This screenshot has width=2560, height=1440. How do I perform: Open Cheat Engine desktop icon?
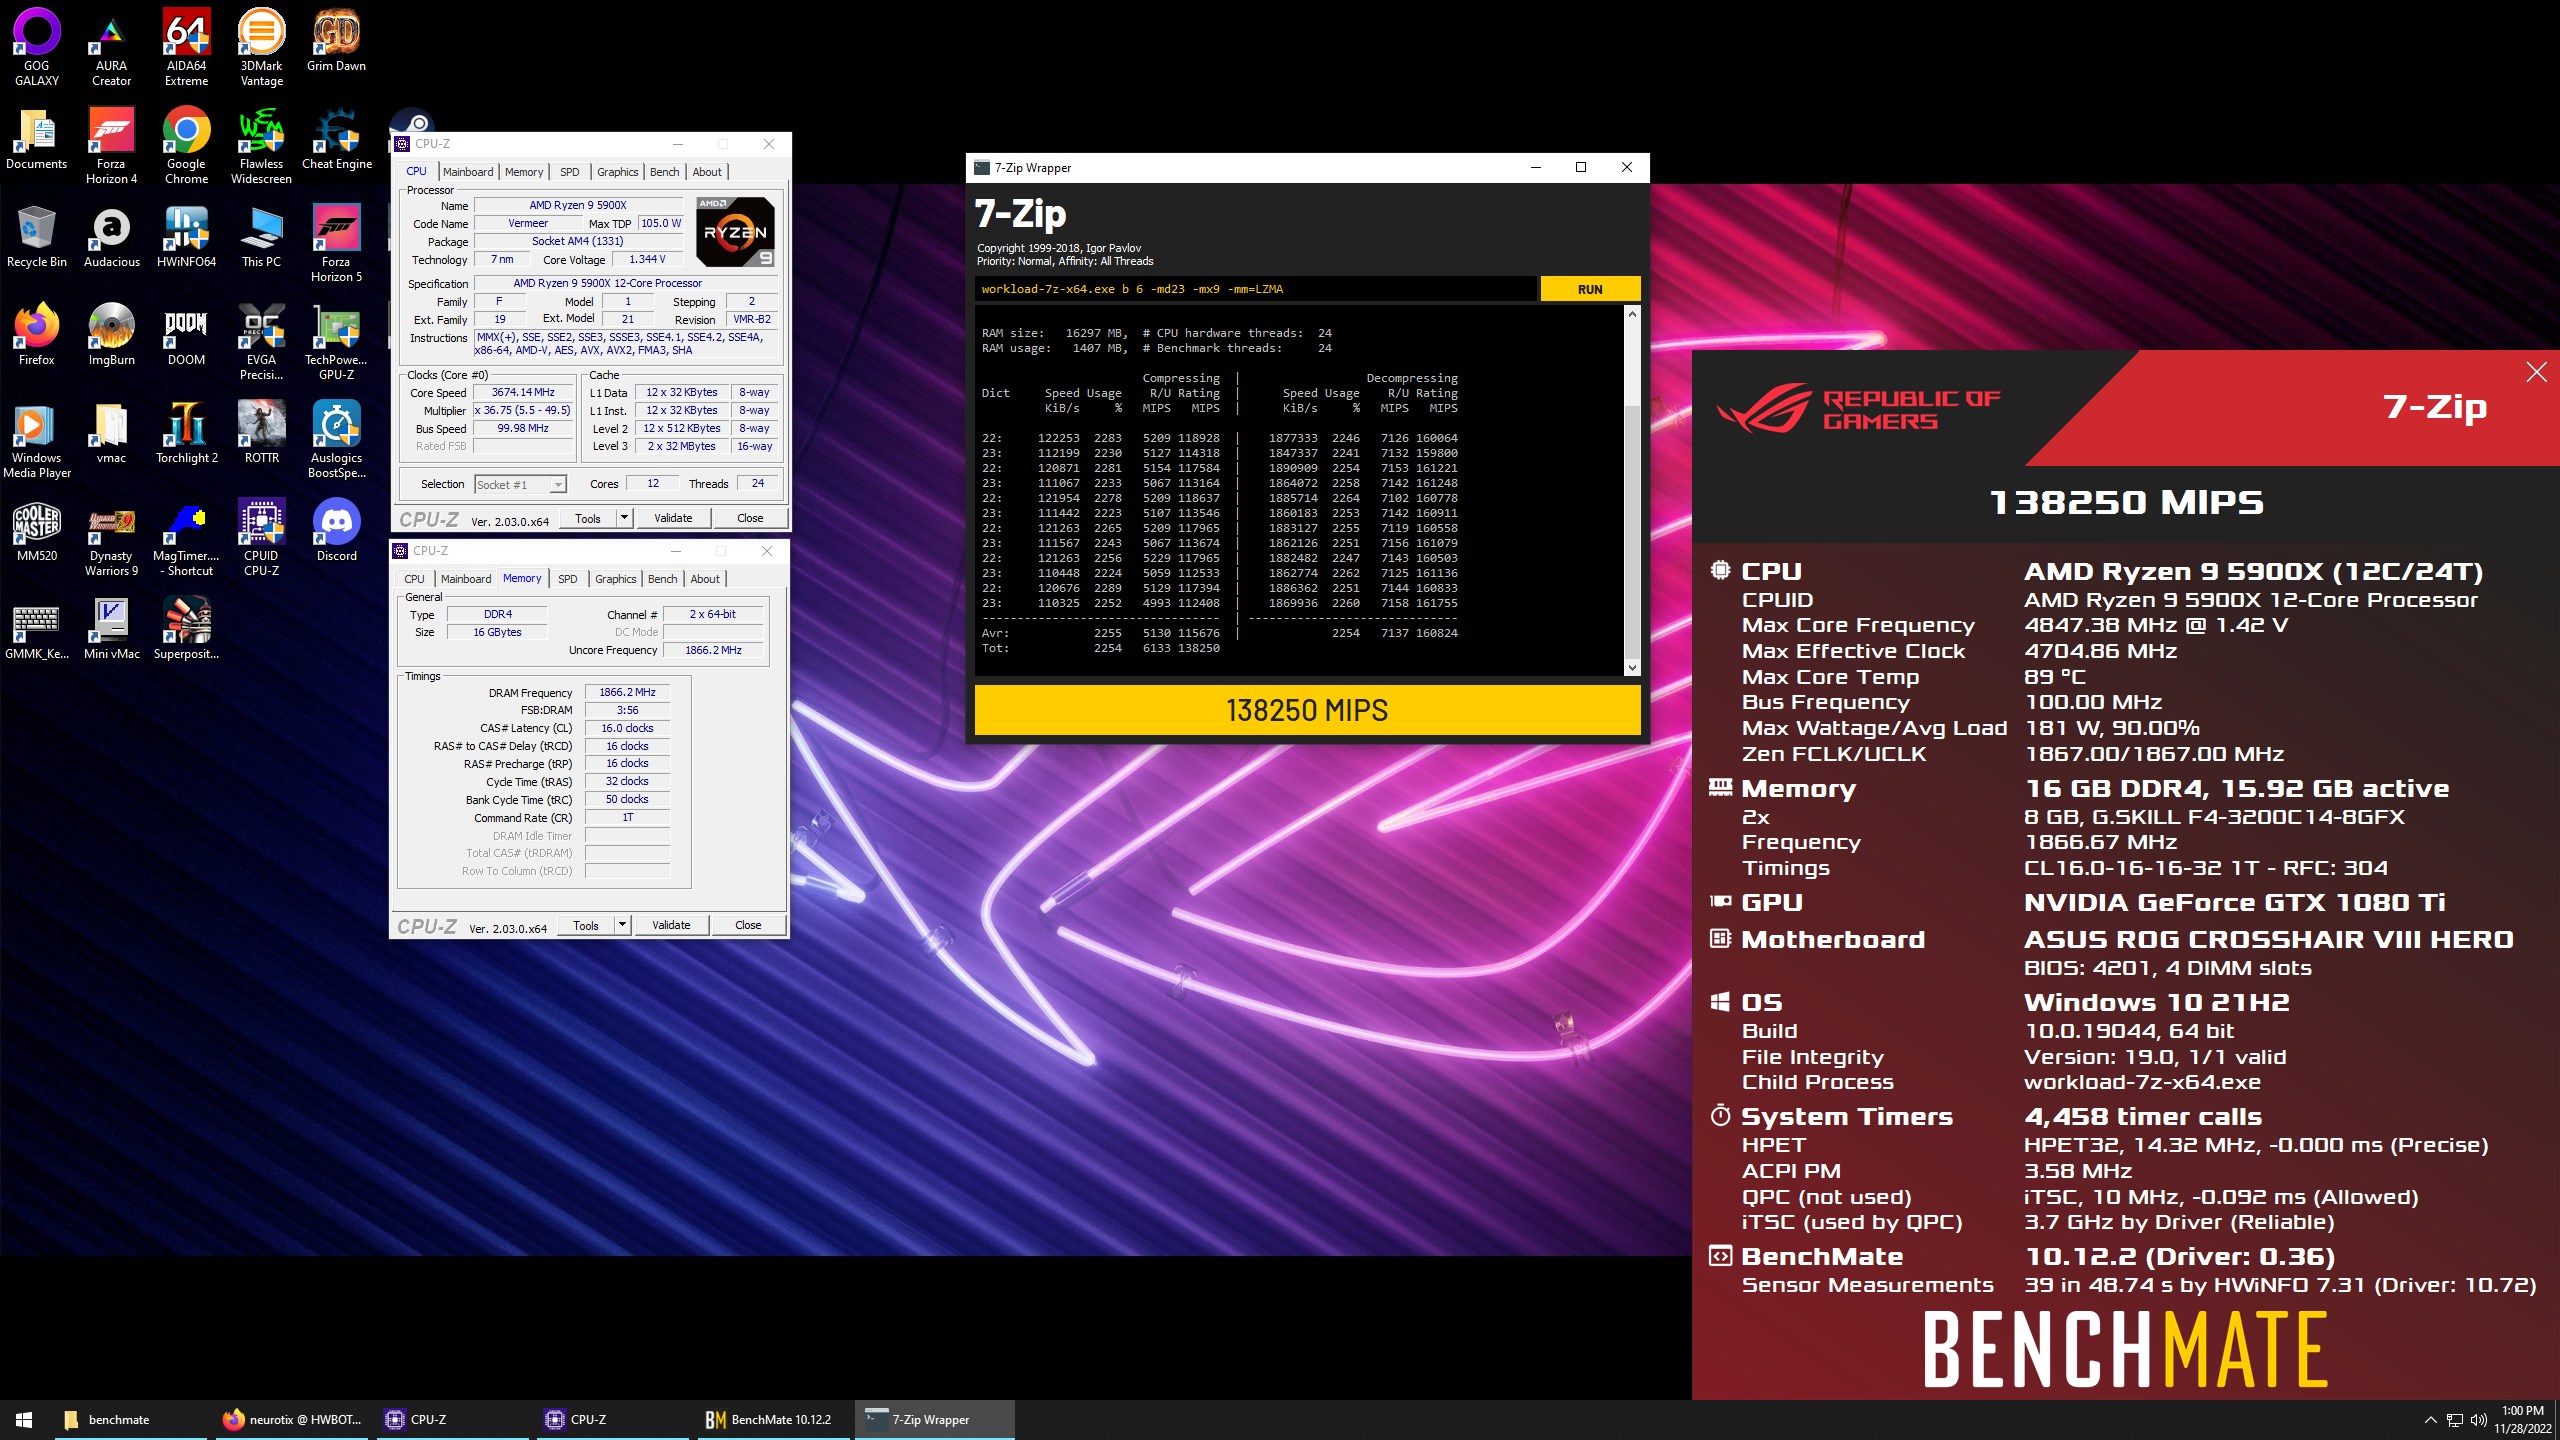[336, 138]
